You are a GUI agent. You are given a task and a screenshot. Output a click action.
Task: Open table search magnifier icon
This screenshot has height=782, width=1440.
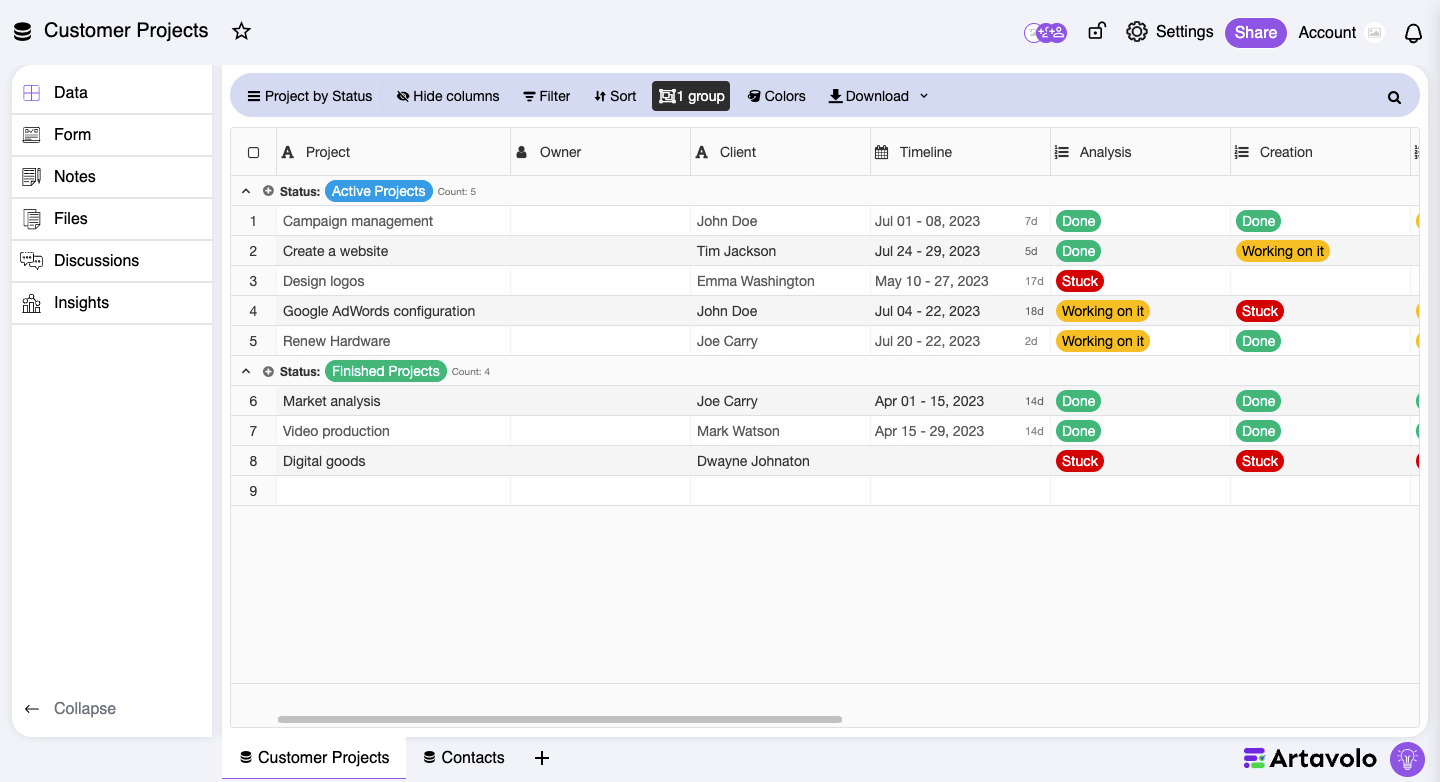click(x=1394, y=97)
